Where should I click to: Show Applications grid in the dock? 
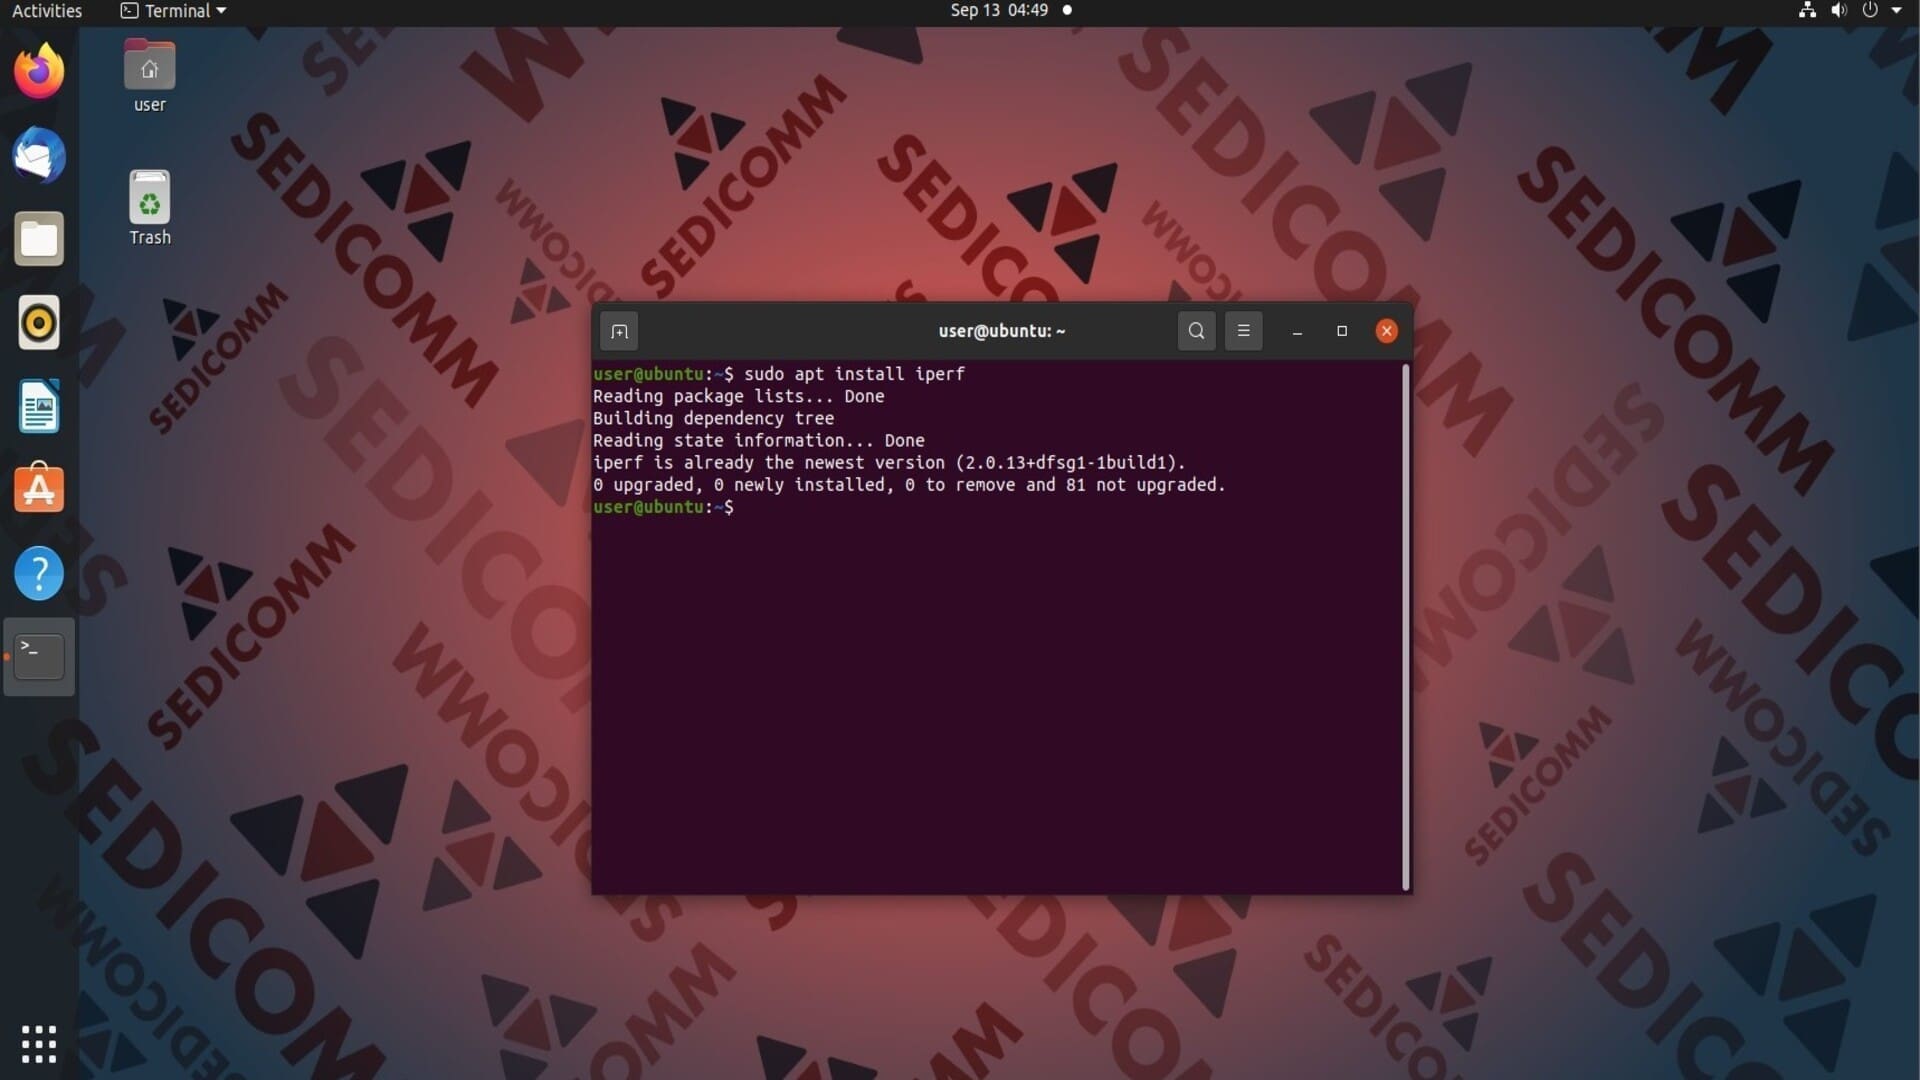39,1044
